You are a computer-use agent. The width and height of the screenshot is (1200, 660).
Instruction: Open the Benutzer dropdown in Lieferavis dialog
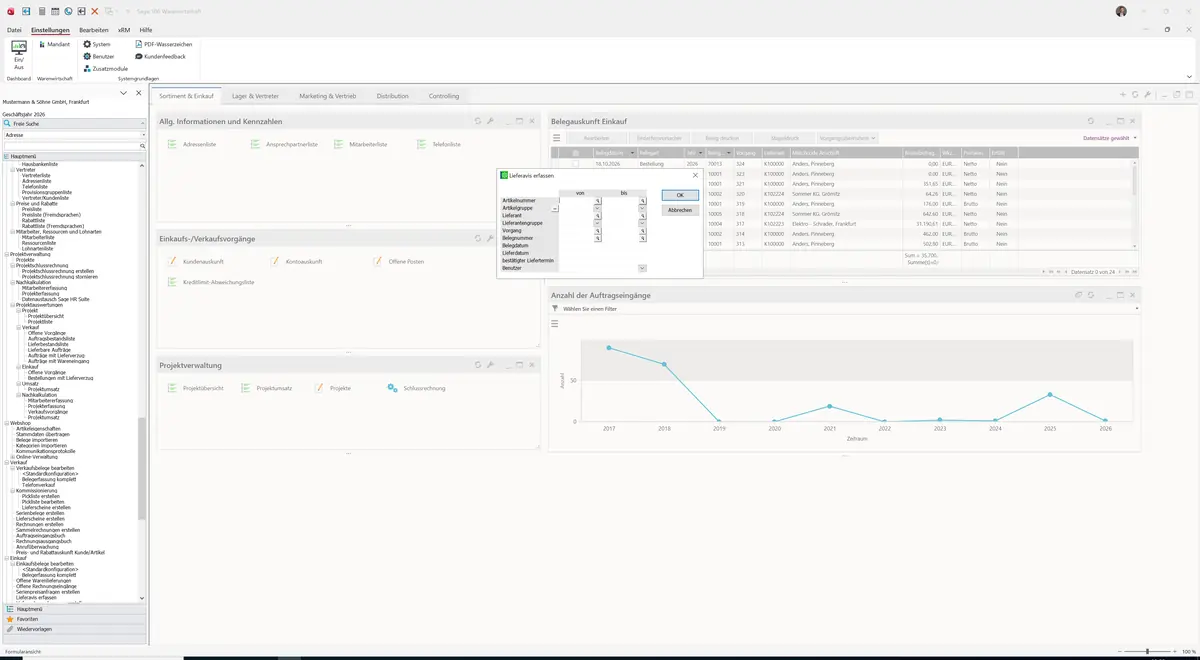[x=642, y=268]
